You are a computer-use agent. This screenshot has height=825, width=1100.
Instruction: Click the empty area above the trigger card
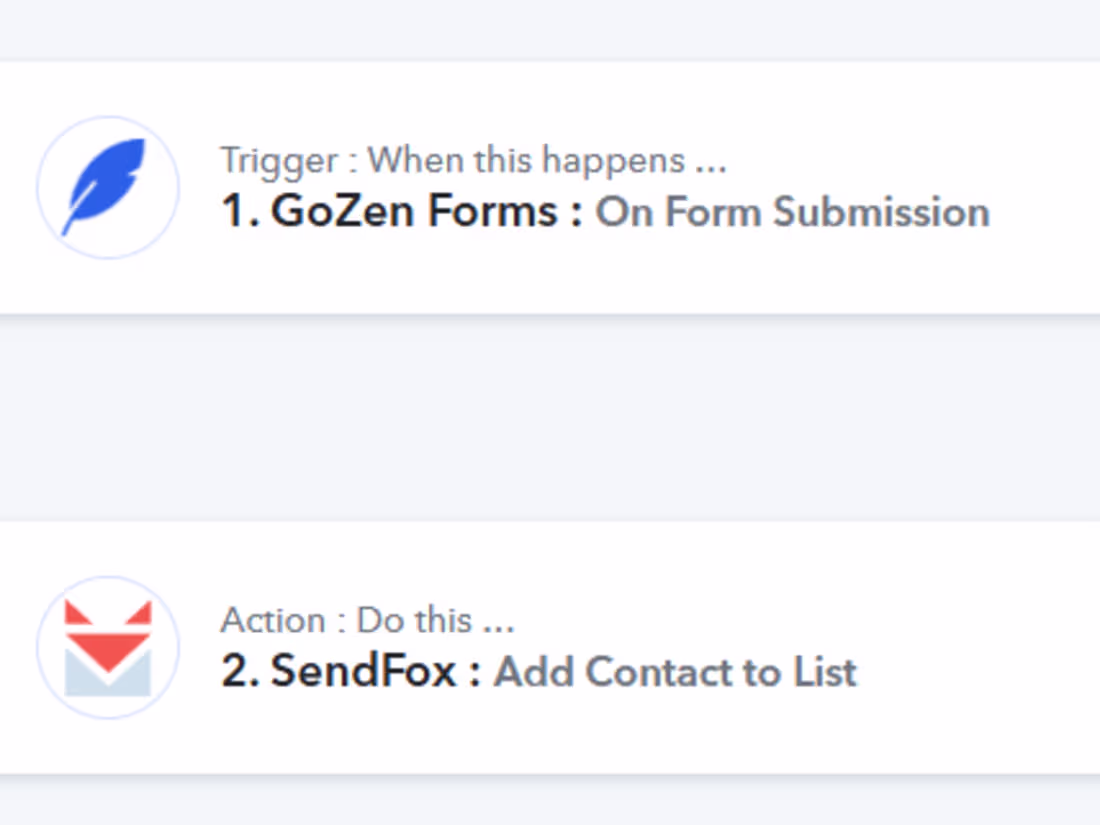550,28
